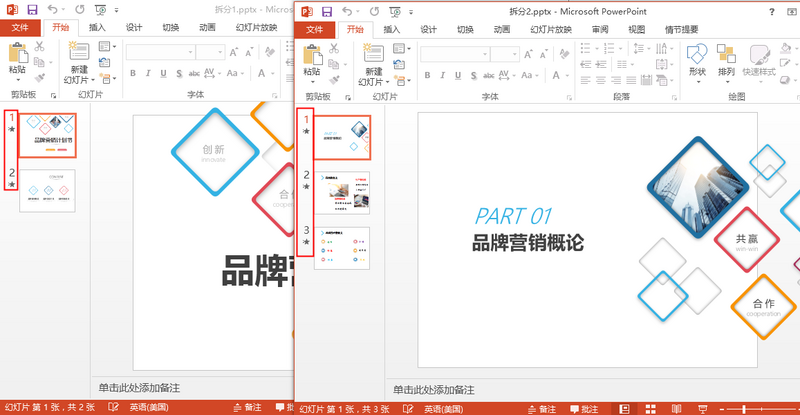800x415 pixels.
Task: Click the 形状 shapes icon
Action: click(x=697, y=54)
